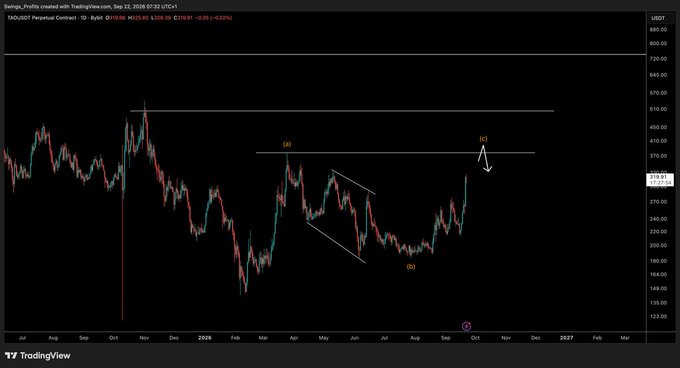Open the USDT currency selector

(x=658, y=18)
